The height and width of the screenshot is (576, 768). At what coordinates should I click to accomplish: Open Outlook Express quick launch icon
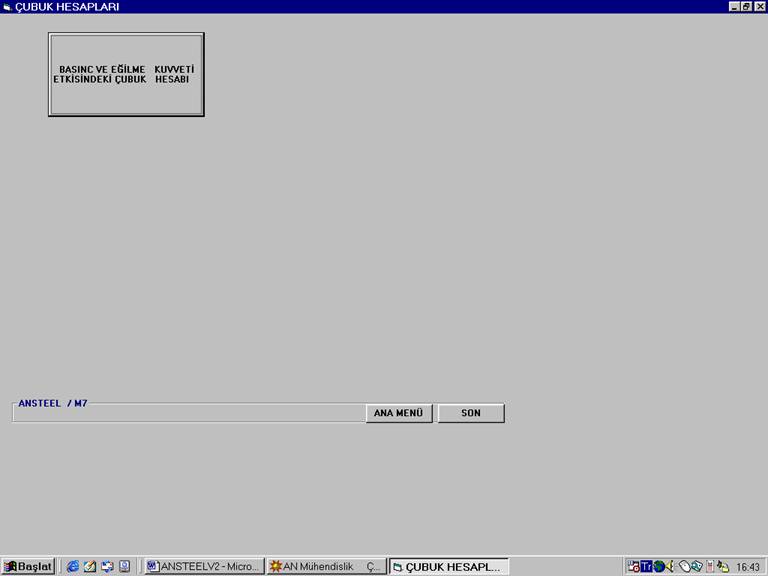pyautogui.click(x=107, y=566)
